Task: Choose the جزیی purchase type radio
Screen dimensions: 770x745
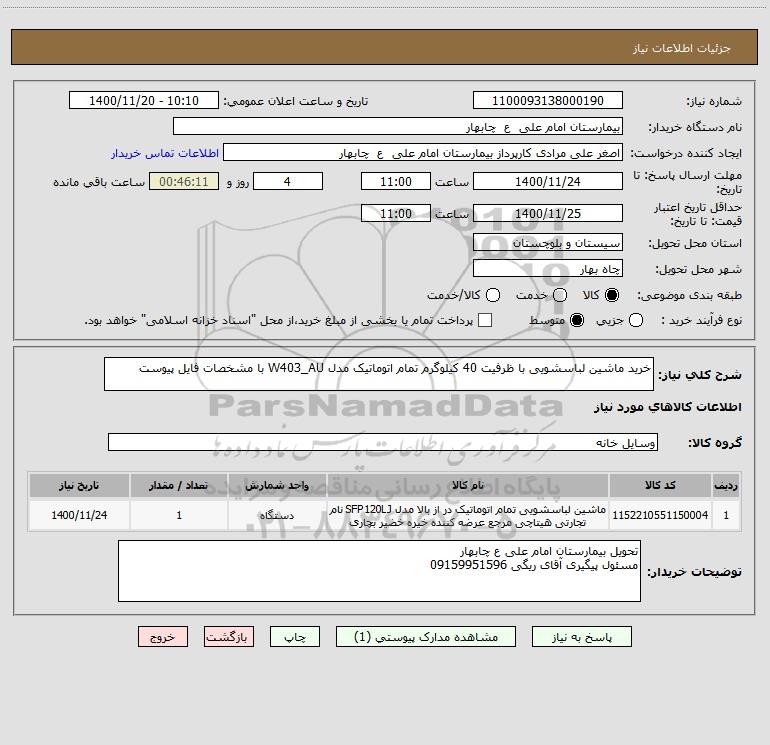Action: coord(636,321)
